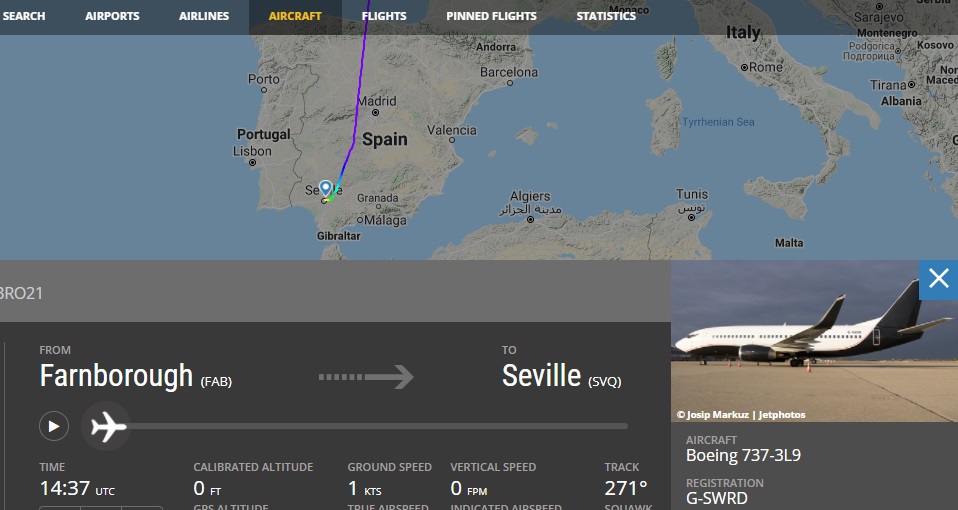
Task: Click the Boeing 737-3L9 aircraft type
Action: [743, 456]
